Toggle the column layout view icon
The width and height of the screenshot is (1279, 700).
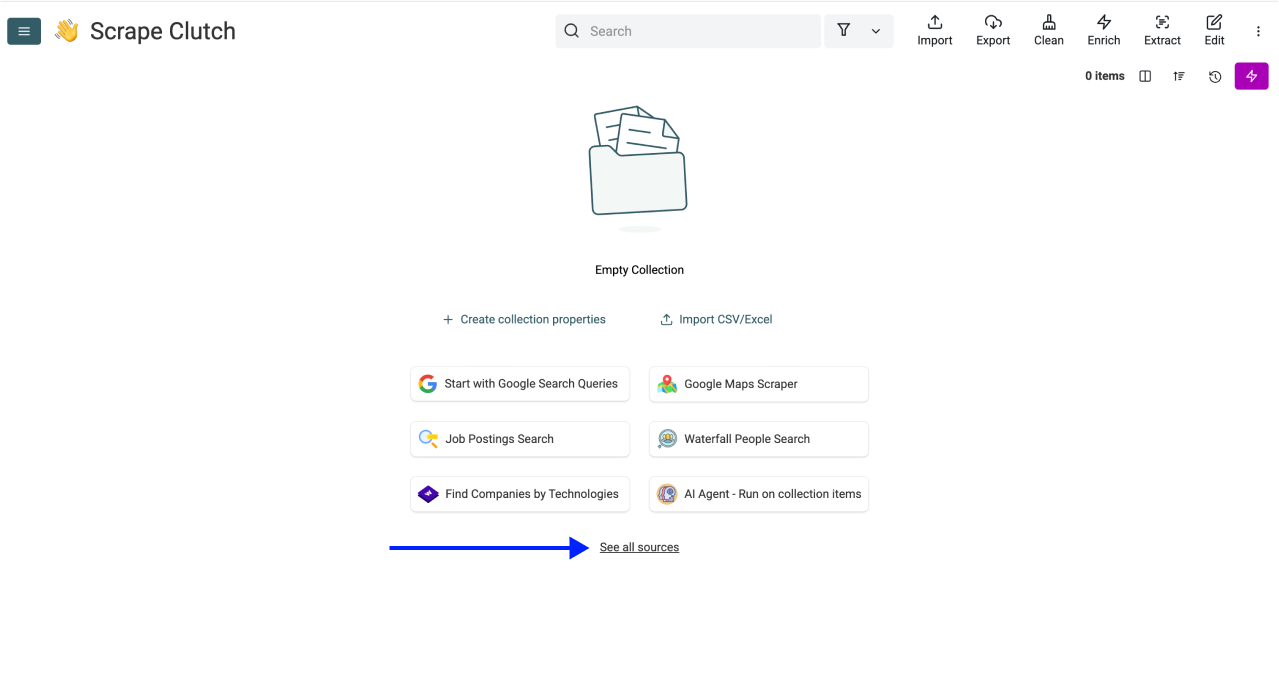click(x=1145, y=76)
